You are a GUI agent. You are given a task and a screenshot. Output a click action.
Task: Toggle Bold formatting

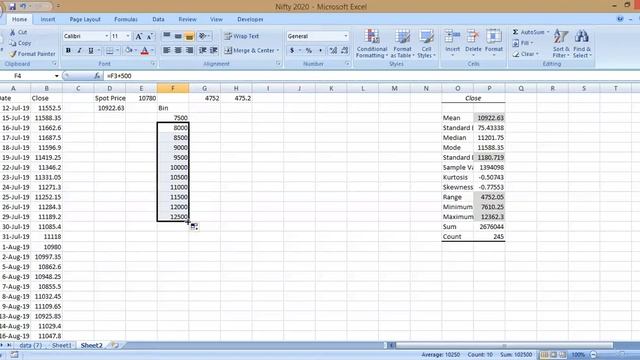click(x=68, y=50)
